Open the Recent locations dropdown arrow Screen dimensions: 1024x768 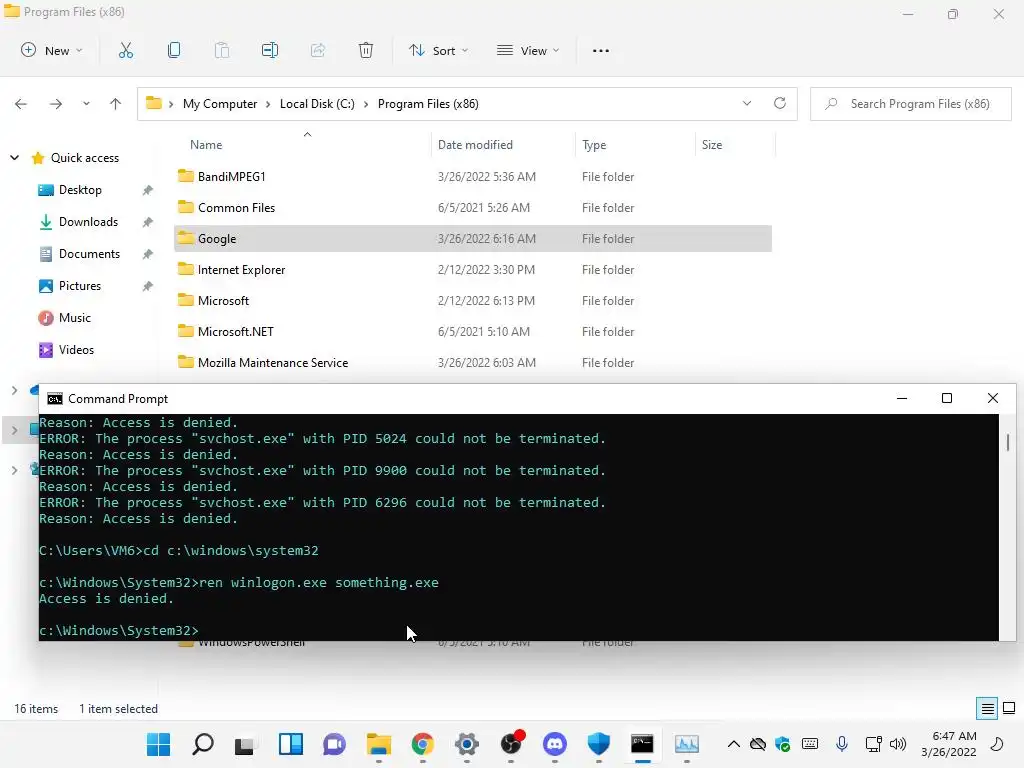pyautogui.click(x=86, y=104)
